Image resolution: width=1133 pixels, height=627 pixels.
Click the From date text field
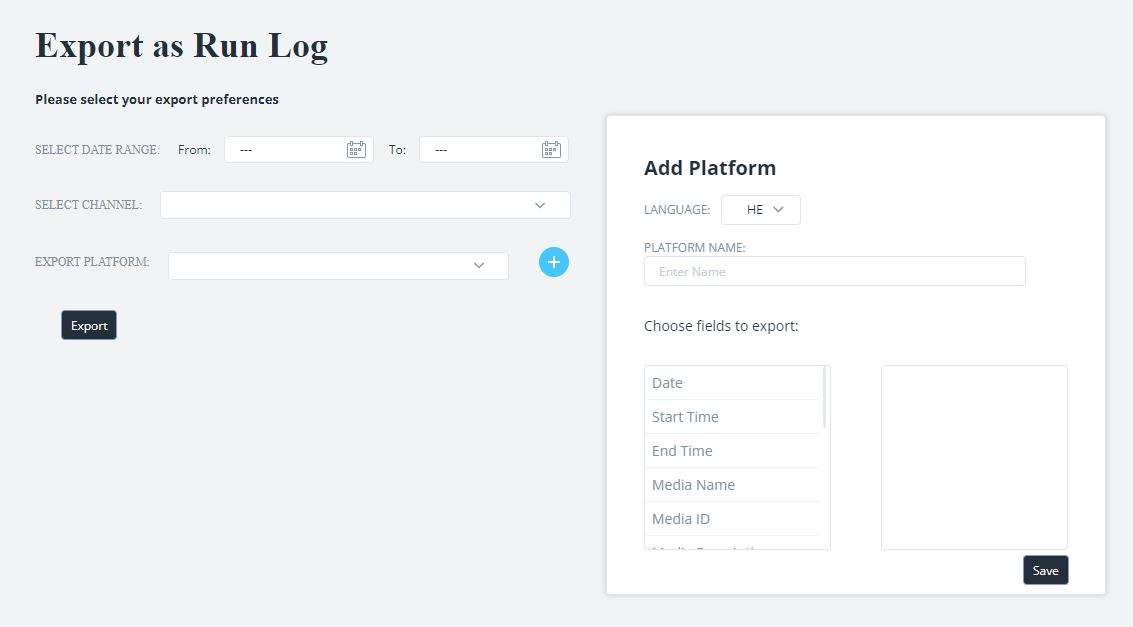coord(285,150)
